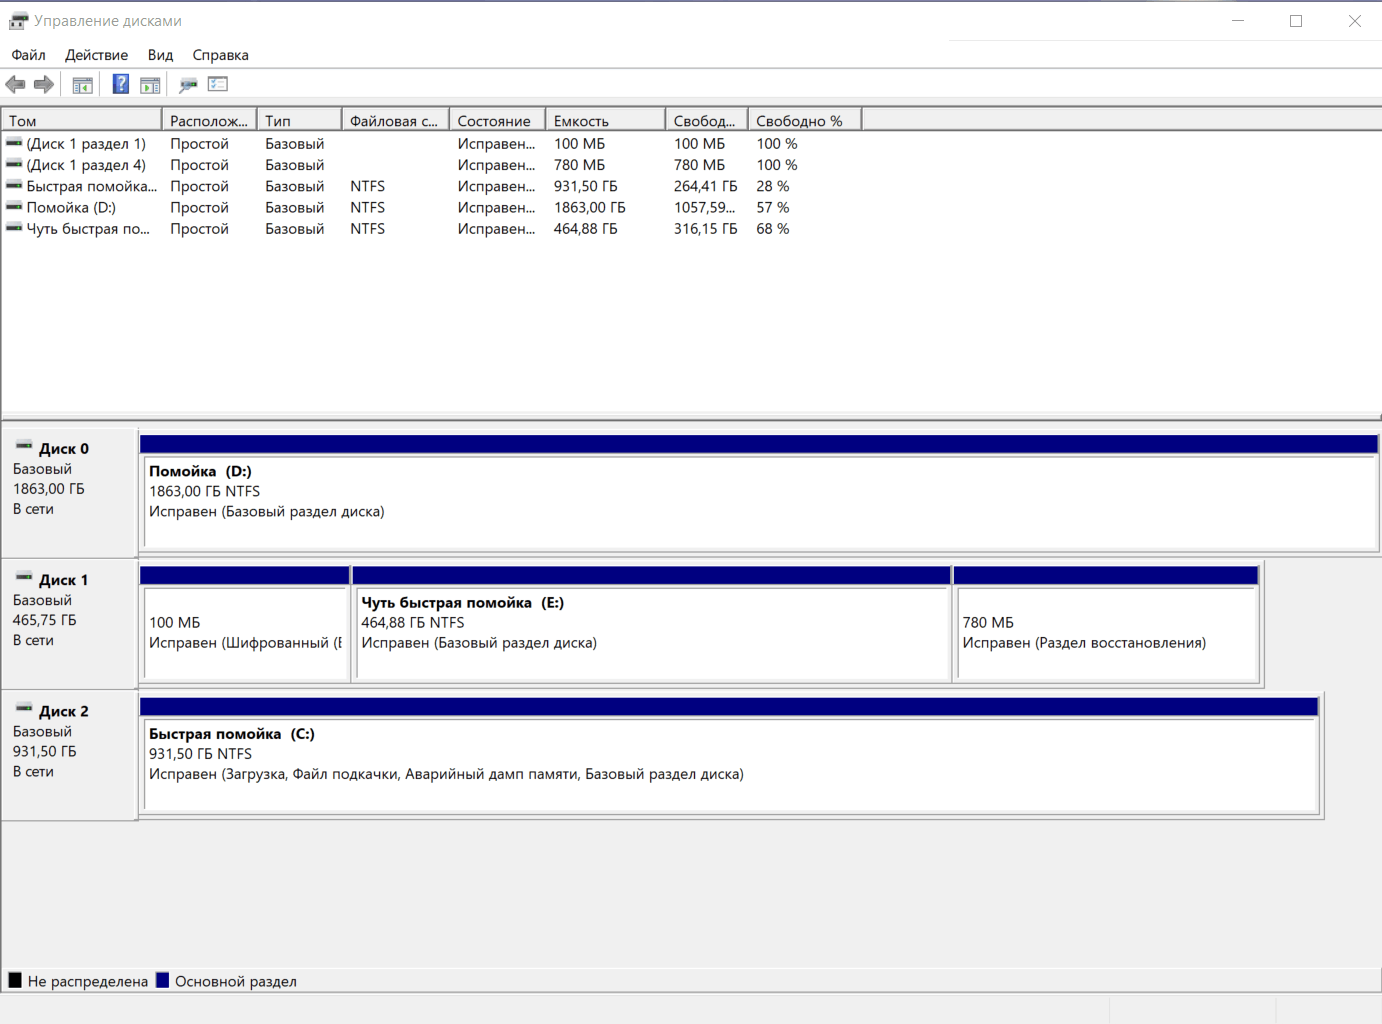Select the 780 МБ recovery partition block
Image resolution: width=1382 pixels, height=1024 pixels.
(1106, 624)
